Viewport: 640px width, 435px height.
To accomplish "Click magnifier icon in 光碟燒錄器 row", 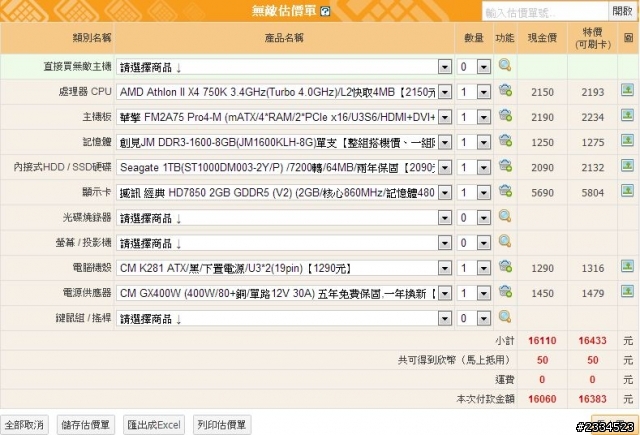I will 505,216.
